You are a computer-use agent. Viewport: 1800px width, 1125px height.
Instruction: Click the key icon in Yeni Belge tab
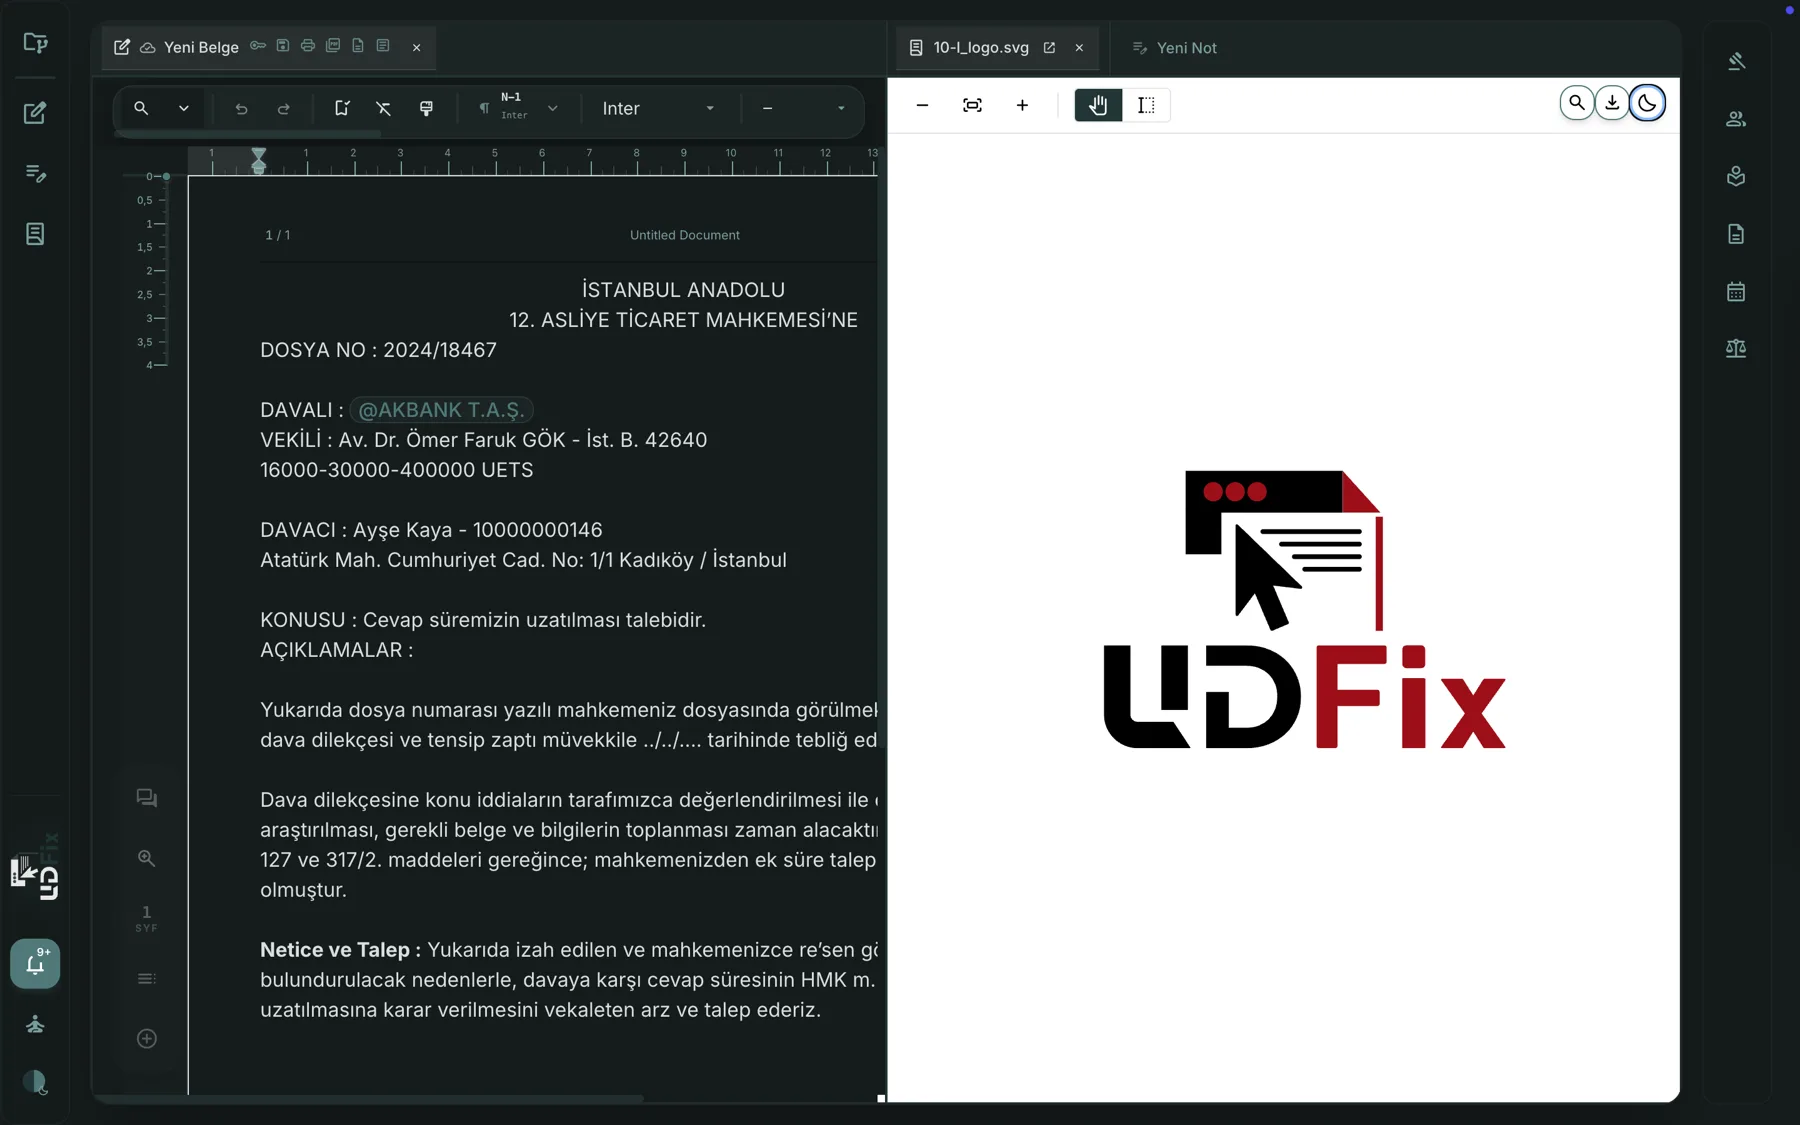pyautogui.click(x=258, y=46)
